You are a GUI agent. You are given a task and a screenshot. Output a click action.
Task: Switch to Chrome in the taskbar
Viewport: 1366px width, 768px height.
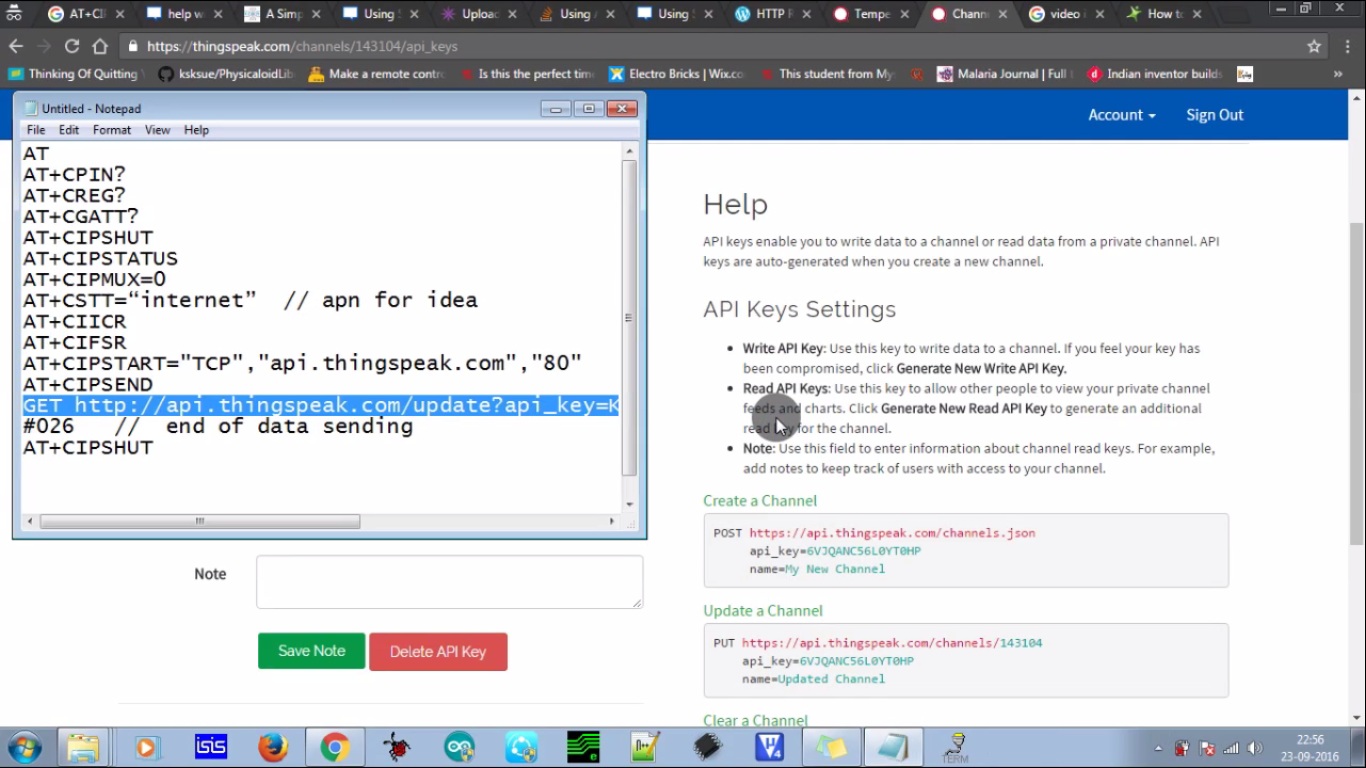tap(335, 747)
